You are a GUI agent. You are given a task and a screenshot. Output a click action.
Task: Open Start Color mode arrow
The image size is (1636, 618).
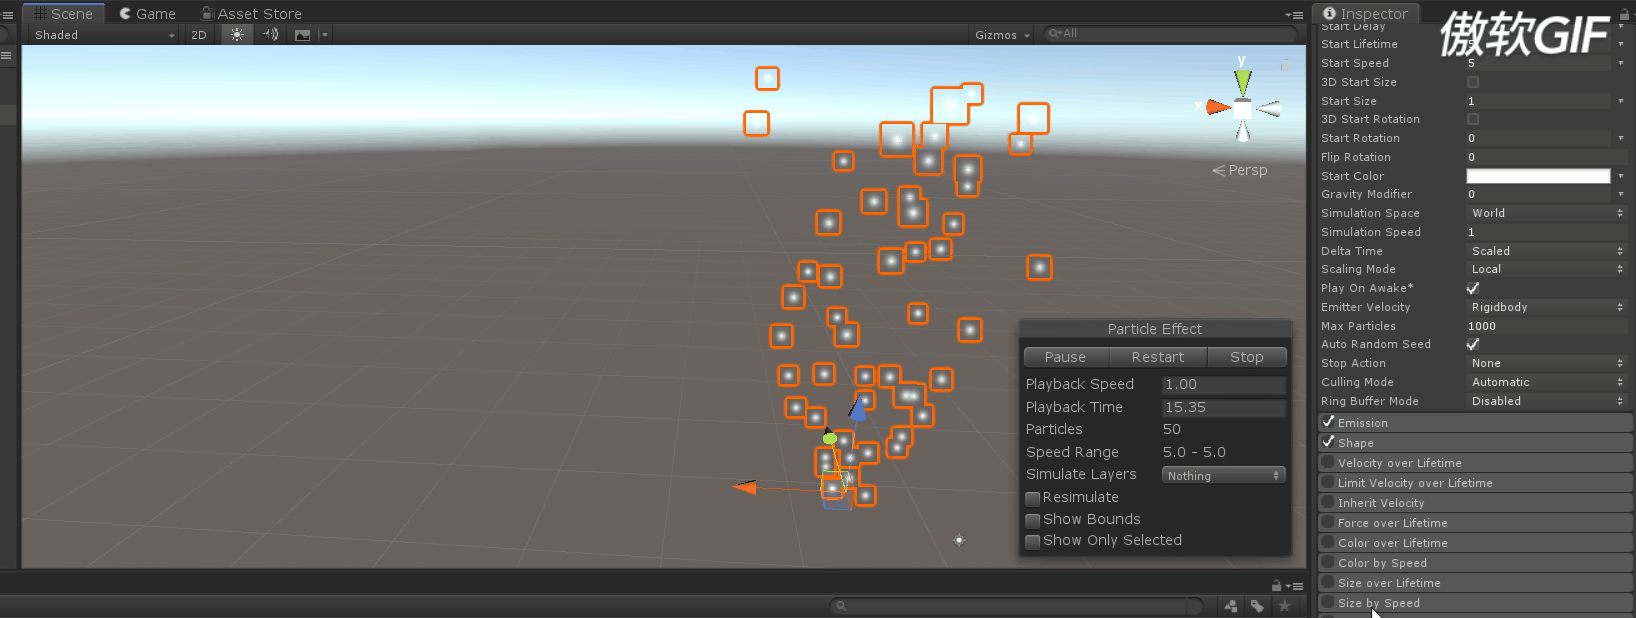point(1620,176)
